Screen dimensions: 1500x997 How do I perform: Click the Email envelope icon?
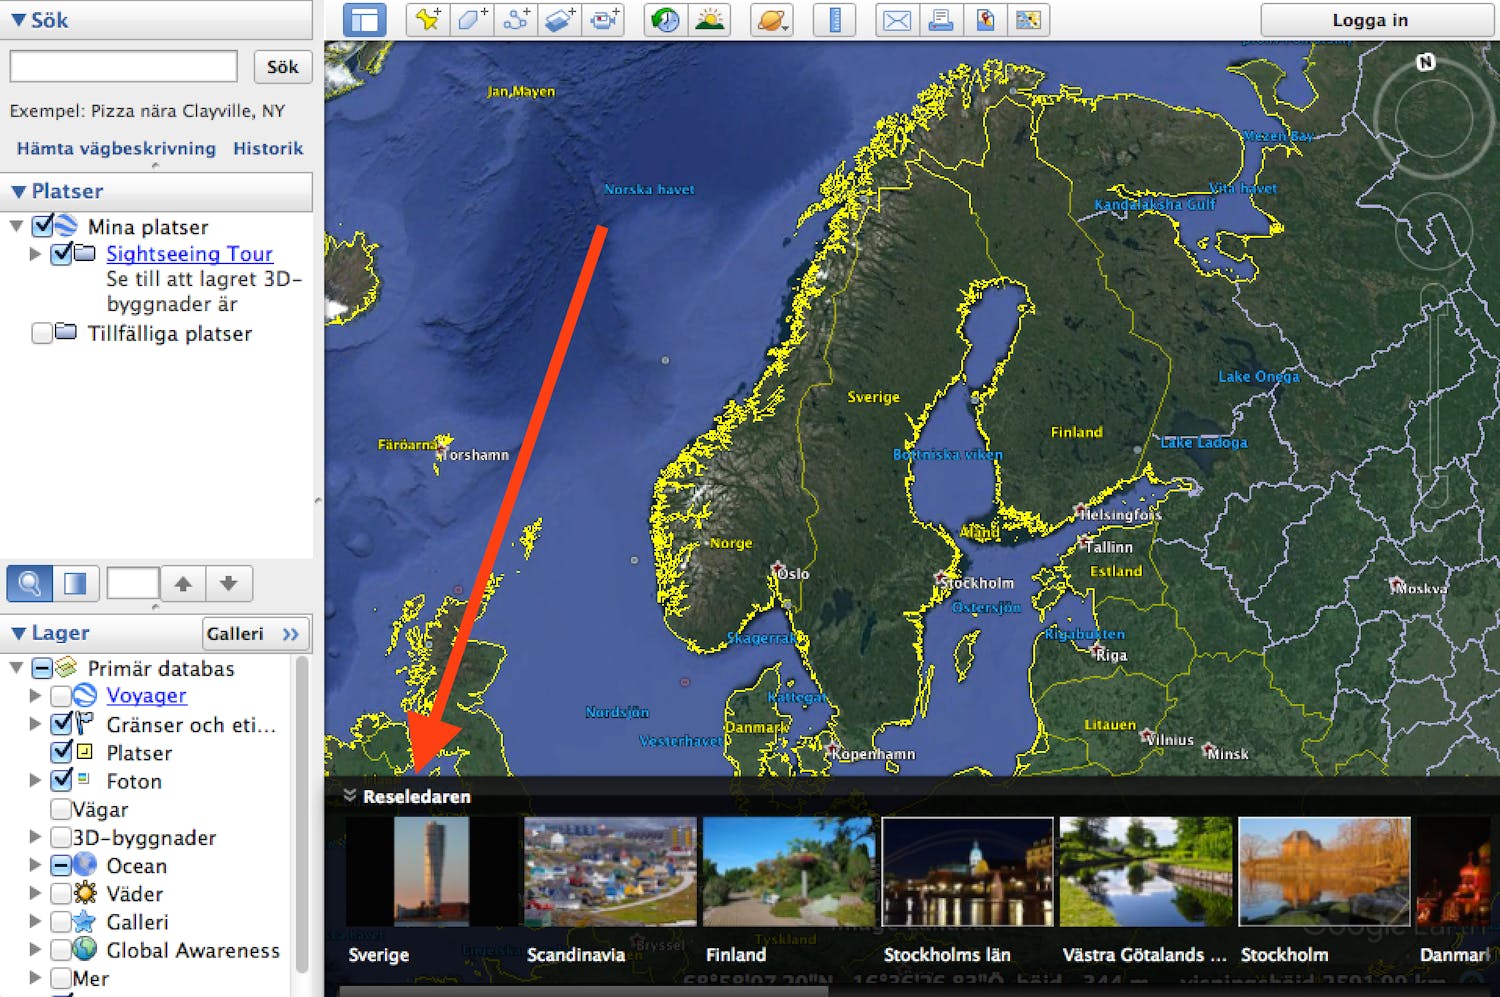pyautogui.click(x=897, y=20)
